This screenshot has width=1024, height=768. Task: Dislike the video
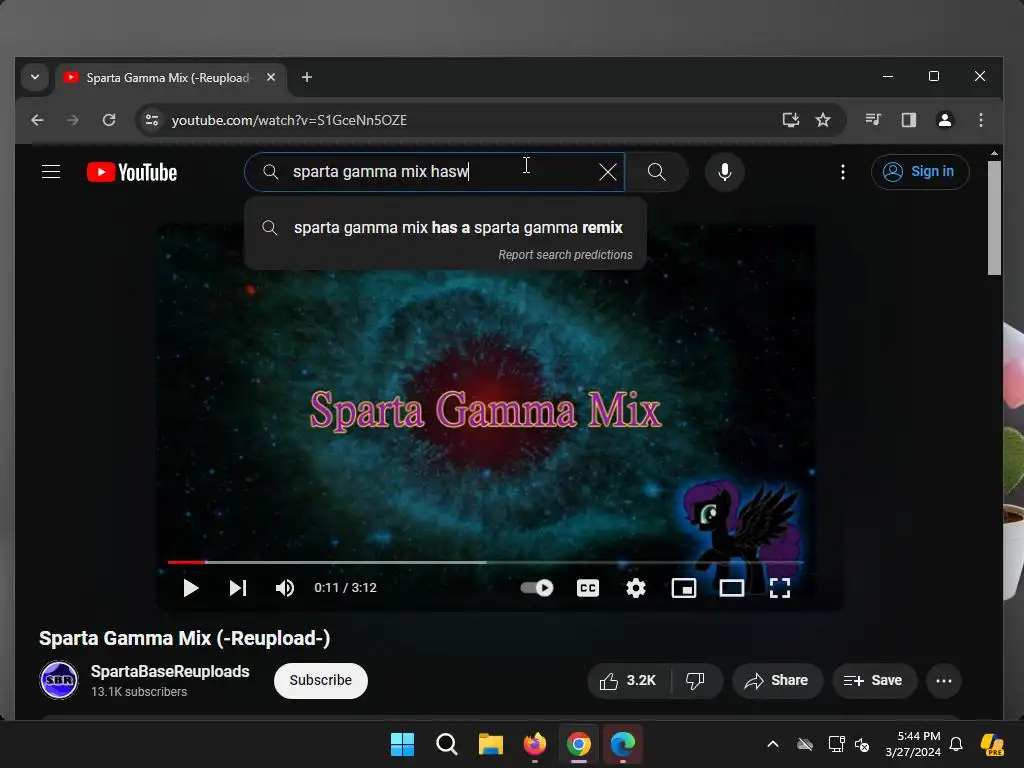click(696, 680)
